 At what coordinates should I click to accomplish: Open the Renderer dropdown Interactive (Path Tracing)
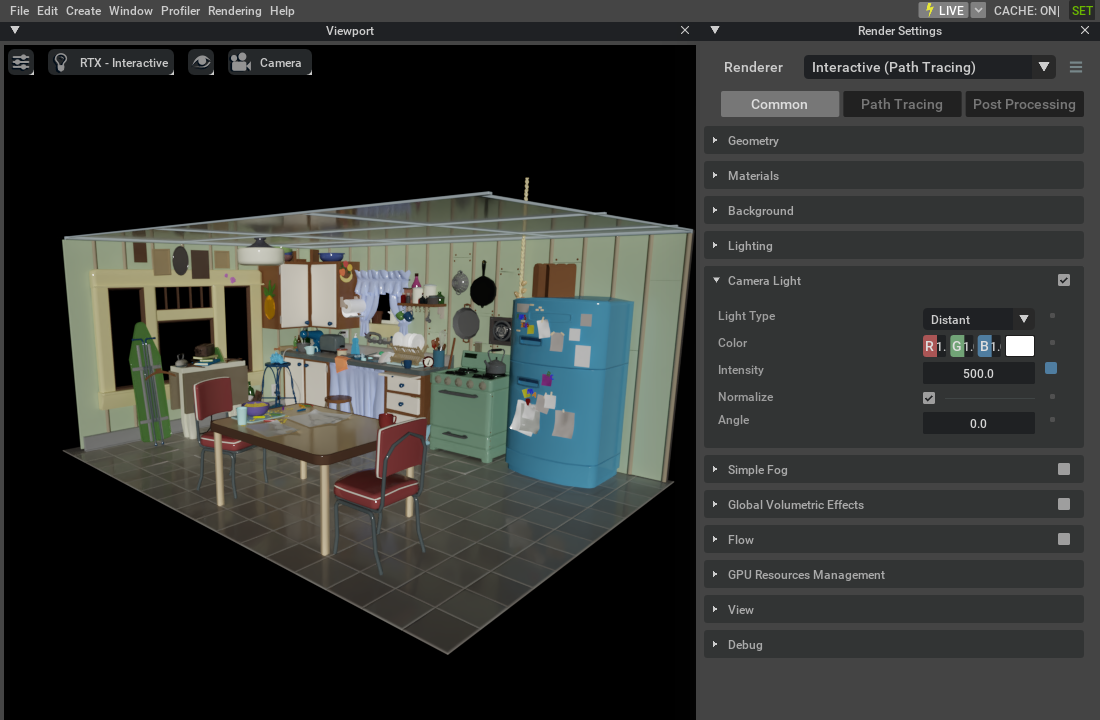pos(930,67)
